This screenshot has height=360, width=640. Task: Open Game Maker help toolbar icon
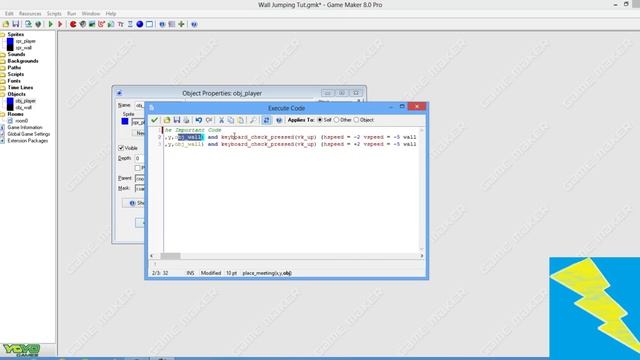click(194, 24)
